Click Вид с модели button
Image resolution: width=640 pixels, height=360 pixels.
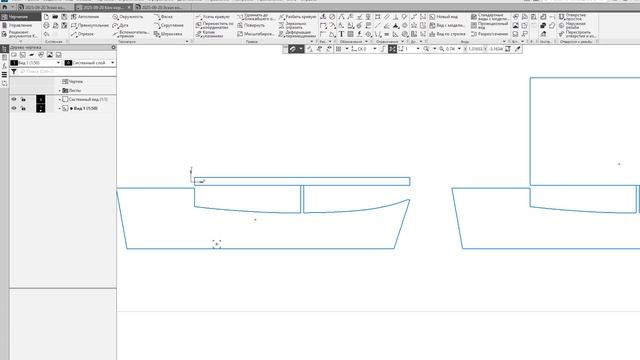click(447, 25)
